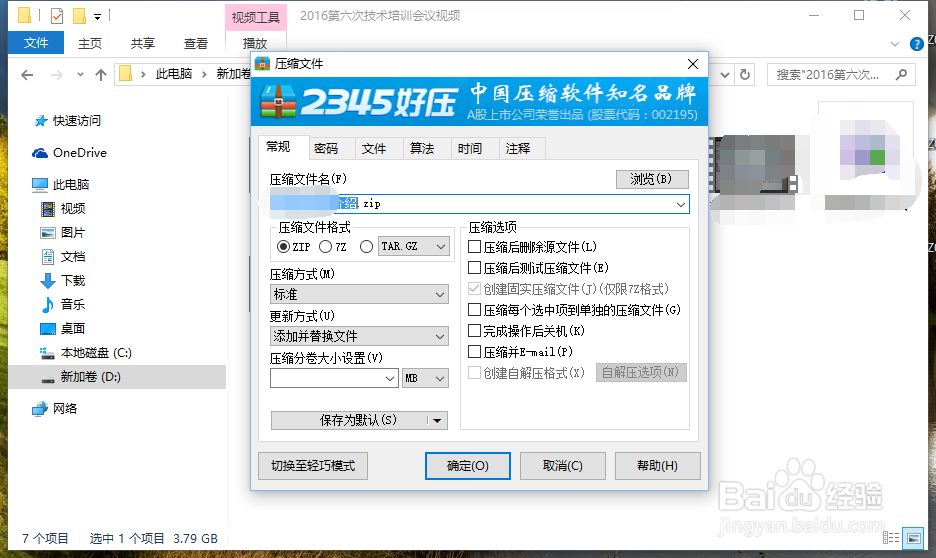Viewport: 936px width, 558px height.
Task: Open OneDrive cloud icon in sidebar
Action: coord(40,153)
